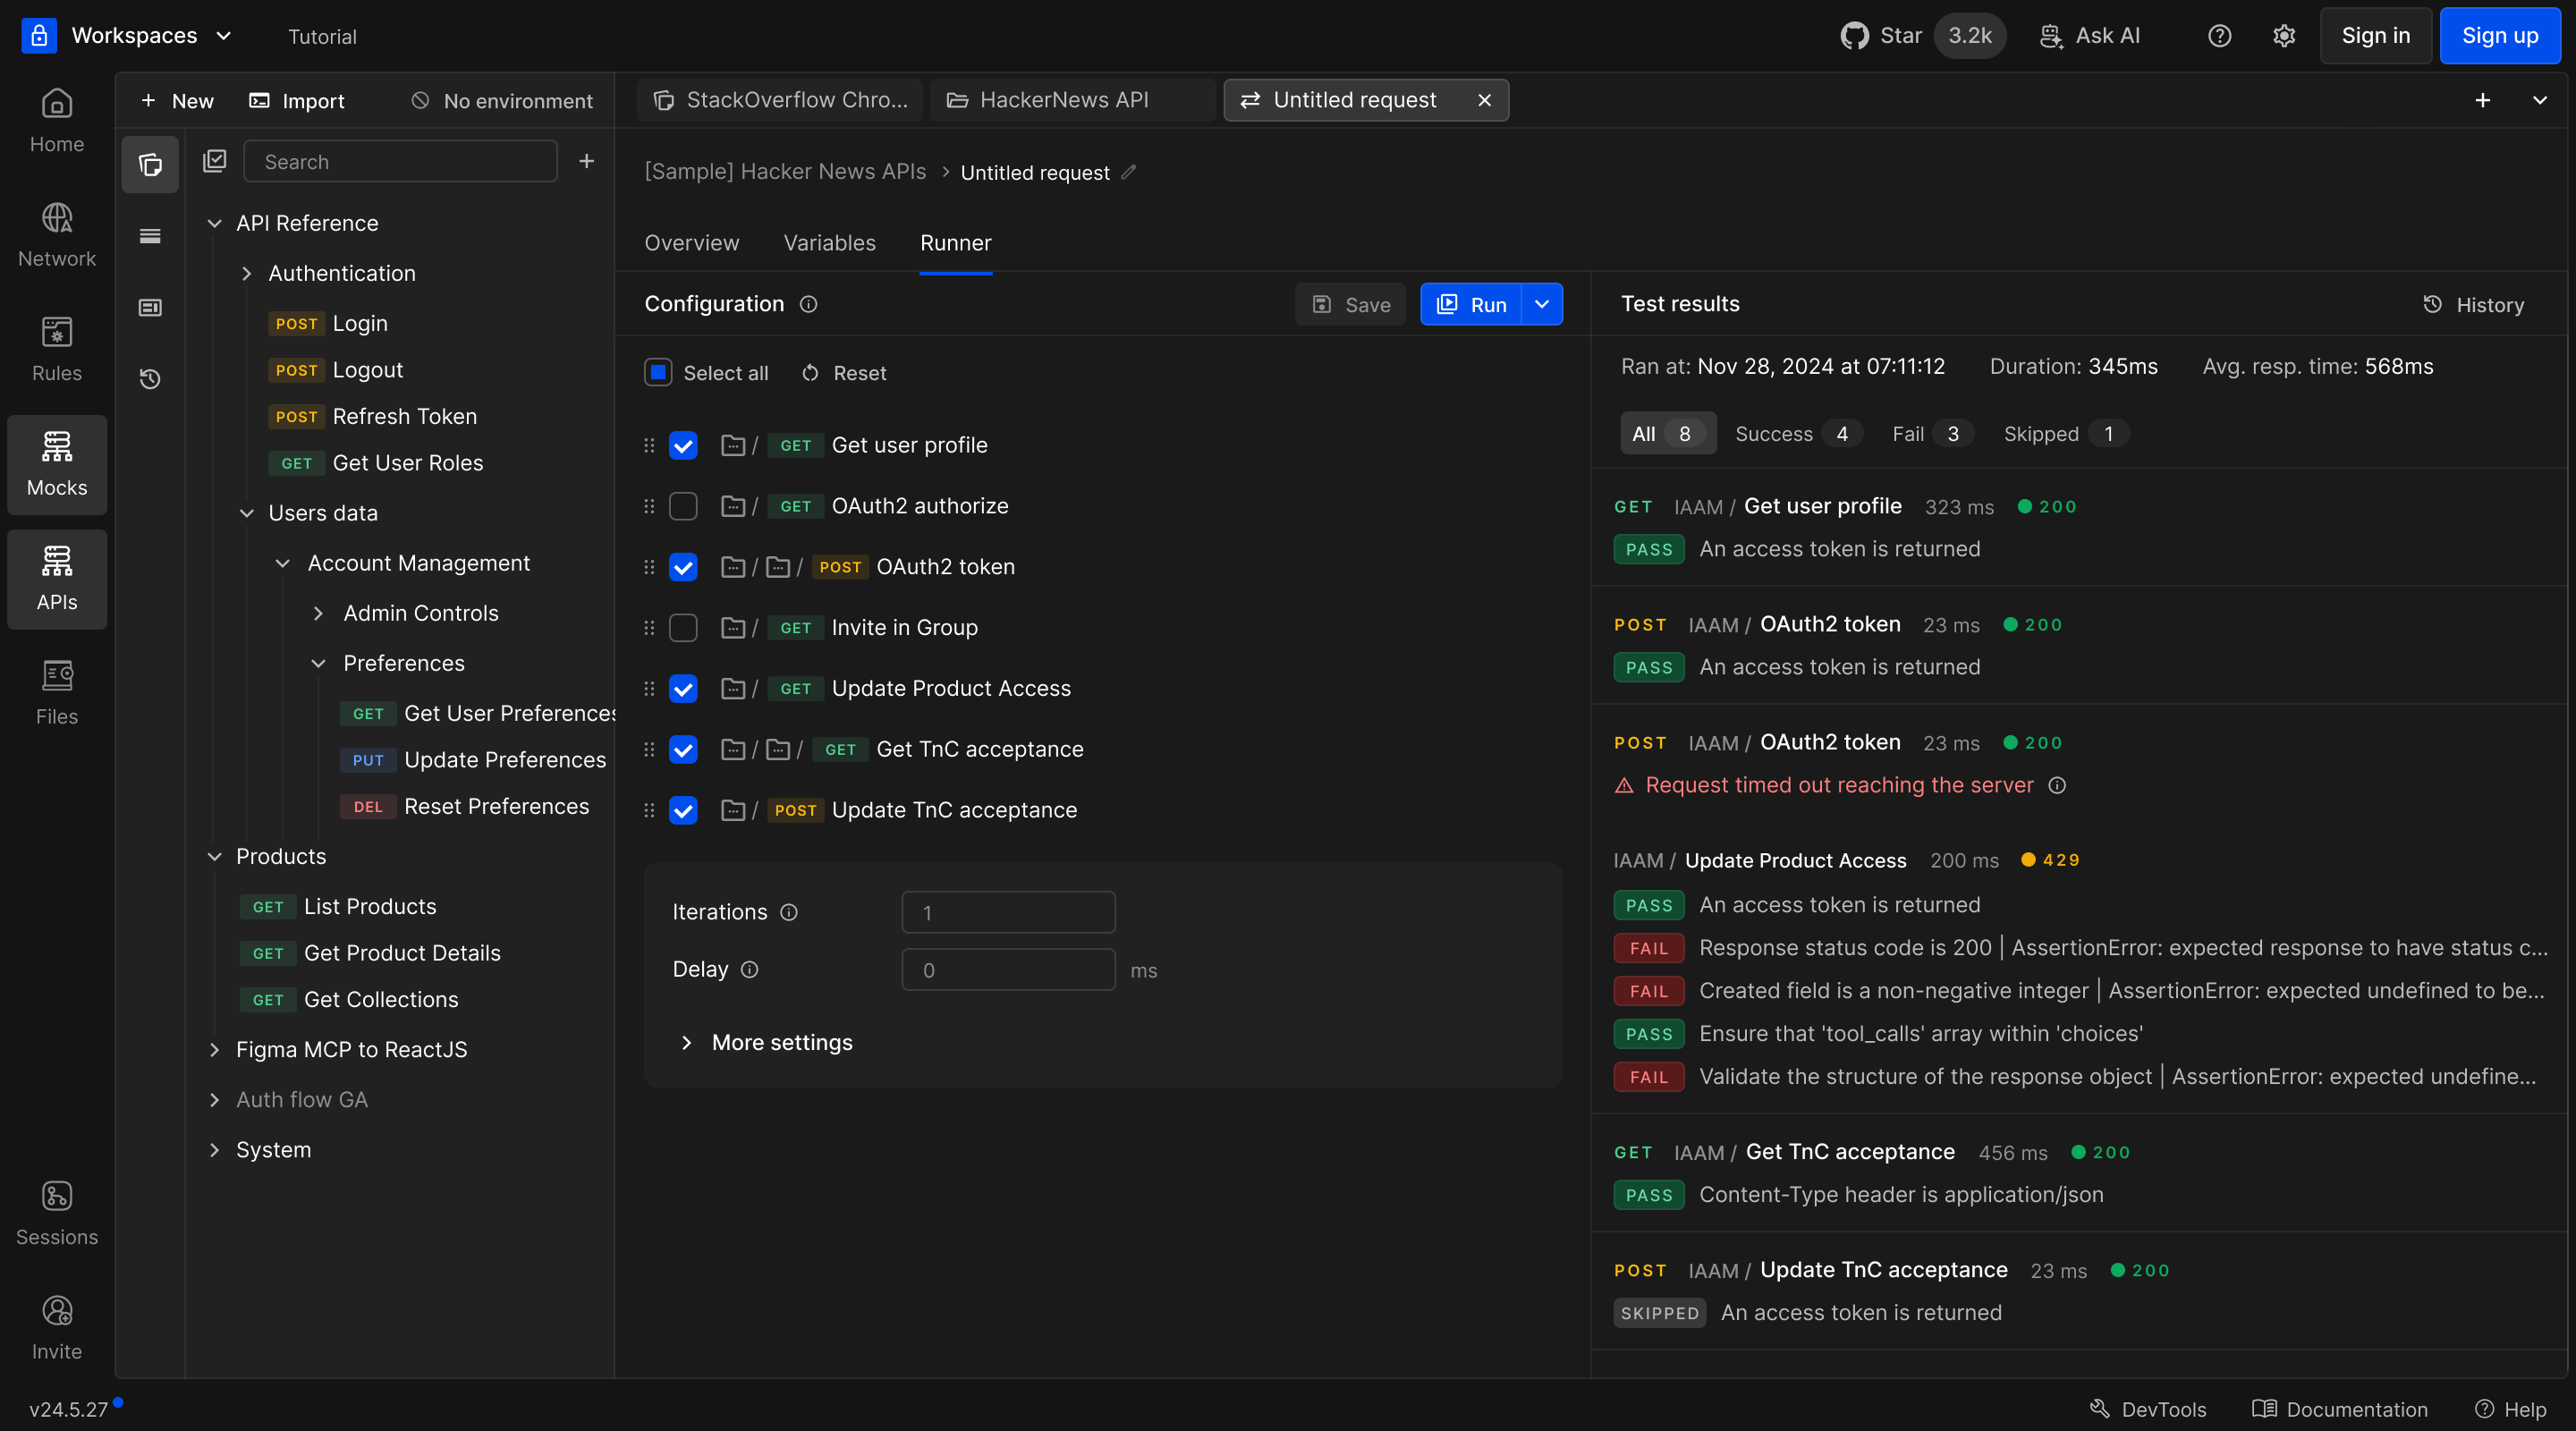This screenshot has width=2576, height=1431.
Task: Click the GitHub Star icon
Action: pyautogui.click(x=1854, y=36)
